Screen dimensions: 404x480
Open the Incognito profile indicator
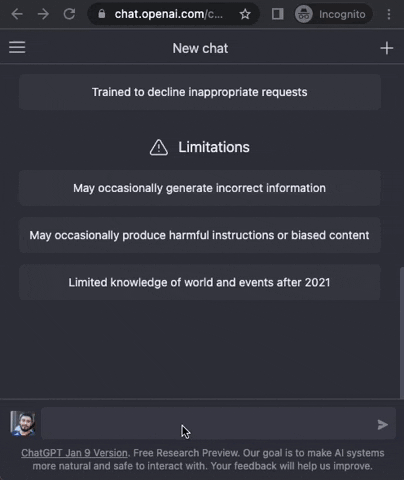coord(333,14)
